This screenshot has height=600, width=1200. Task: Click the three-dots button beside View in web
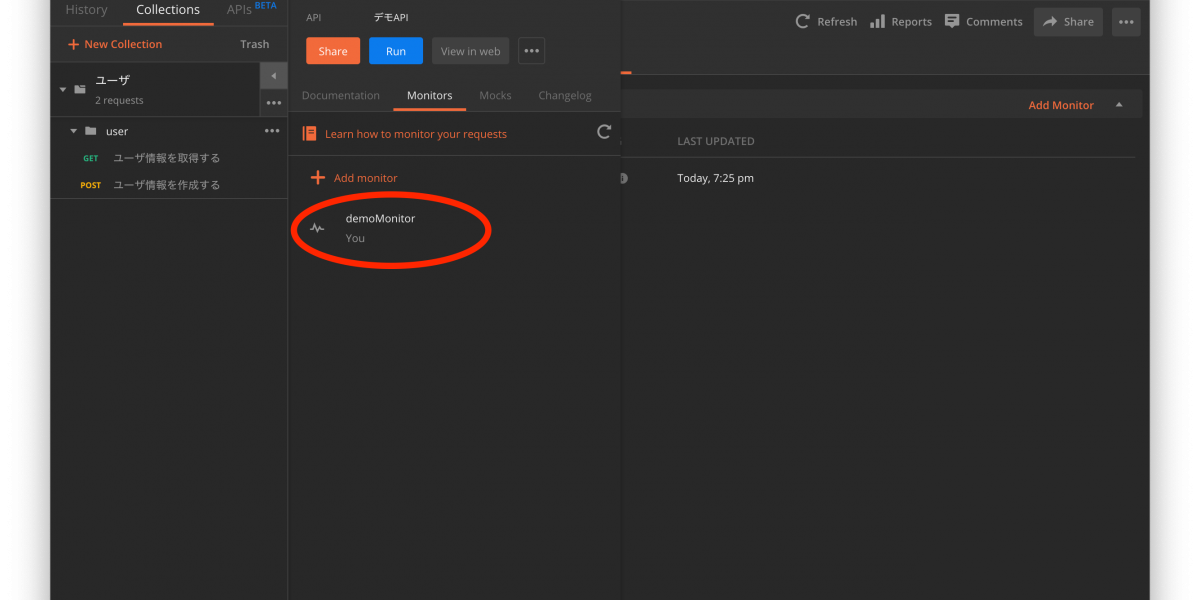pyautogui.click(x=531, y=51)
